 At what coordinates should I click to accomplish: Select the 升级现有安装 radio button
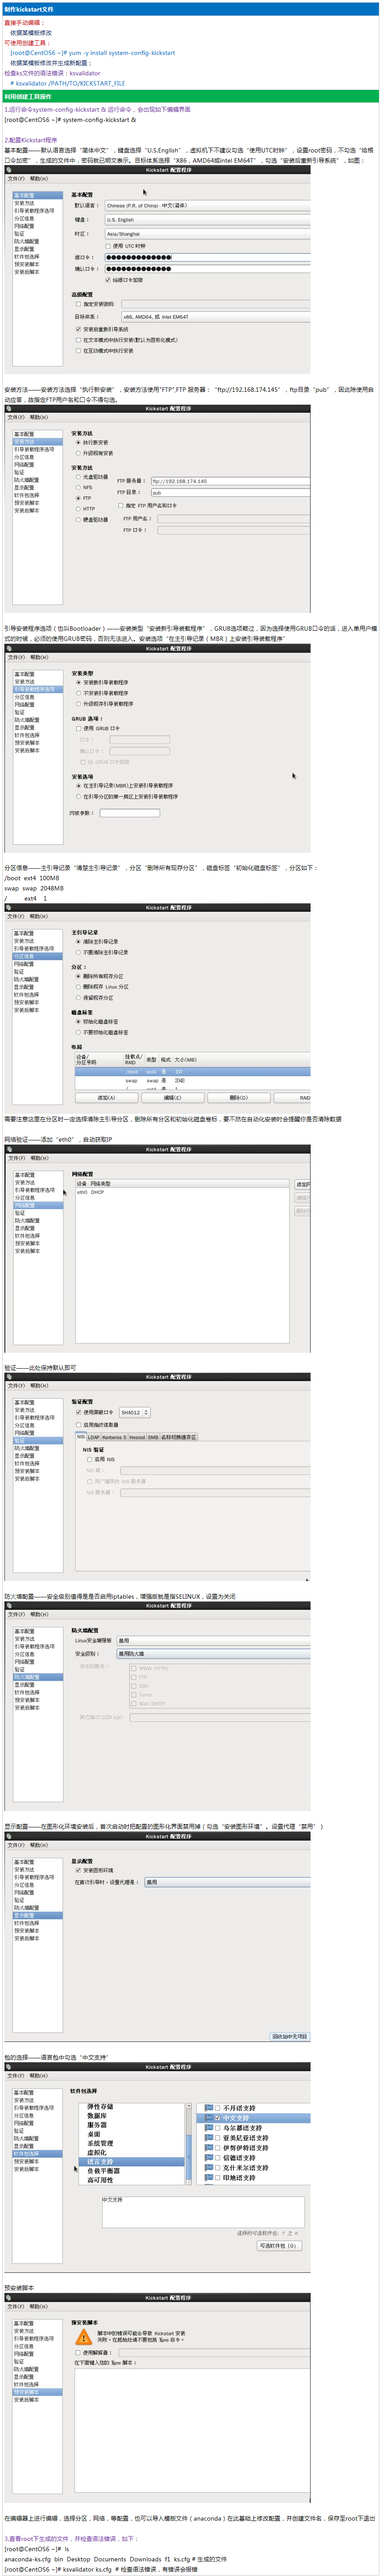tap(78, 453)
